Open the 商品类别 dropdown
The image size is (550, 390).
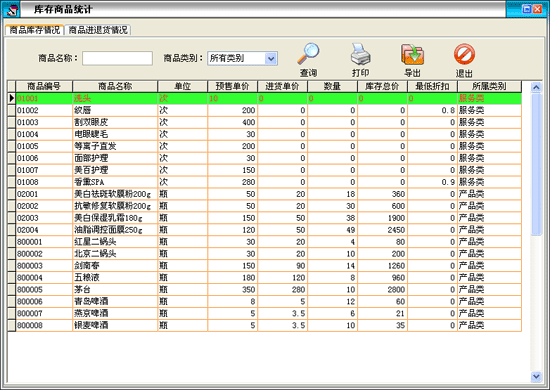click(x=271, y=58)
